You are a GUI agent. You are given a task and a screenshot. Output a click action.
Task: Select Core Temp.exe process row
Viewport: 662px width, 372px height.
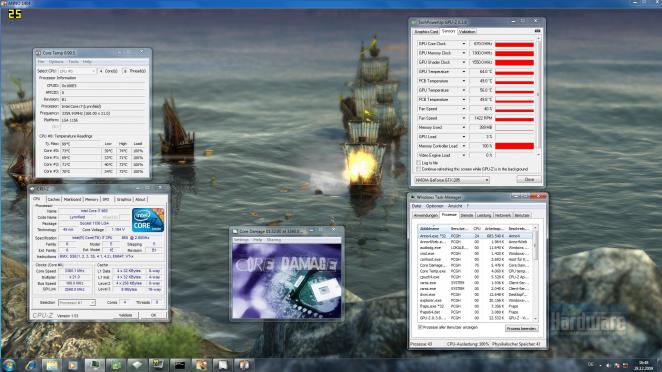coord(475,271)
